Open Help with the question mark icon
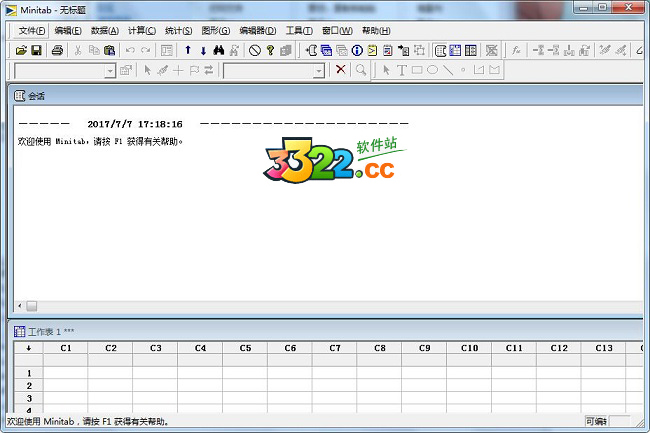Image resolution: width=650 pixels, height=433 pixels. pyautogui.click(x=270, y=51)
